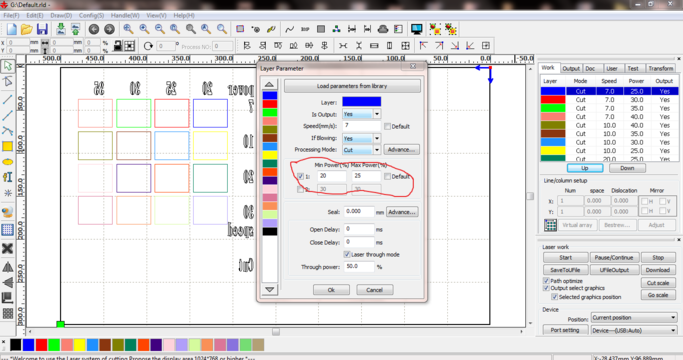Click the Export file icon
Image resolution: width=683 pixels, height=360 pixels.
coord(75,29)
